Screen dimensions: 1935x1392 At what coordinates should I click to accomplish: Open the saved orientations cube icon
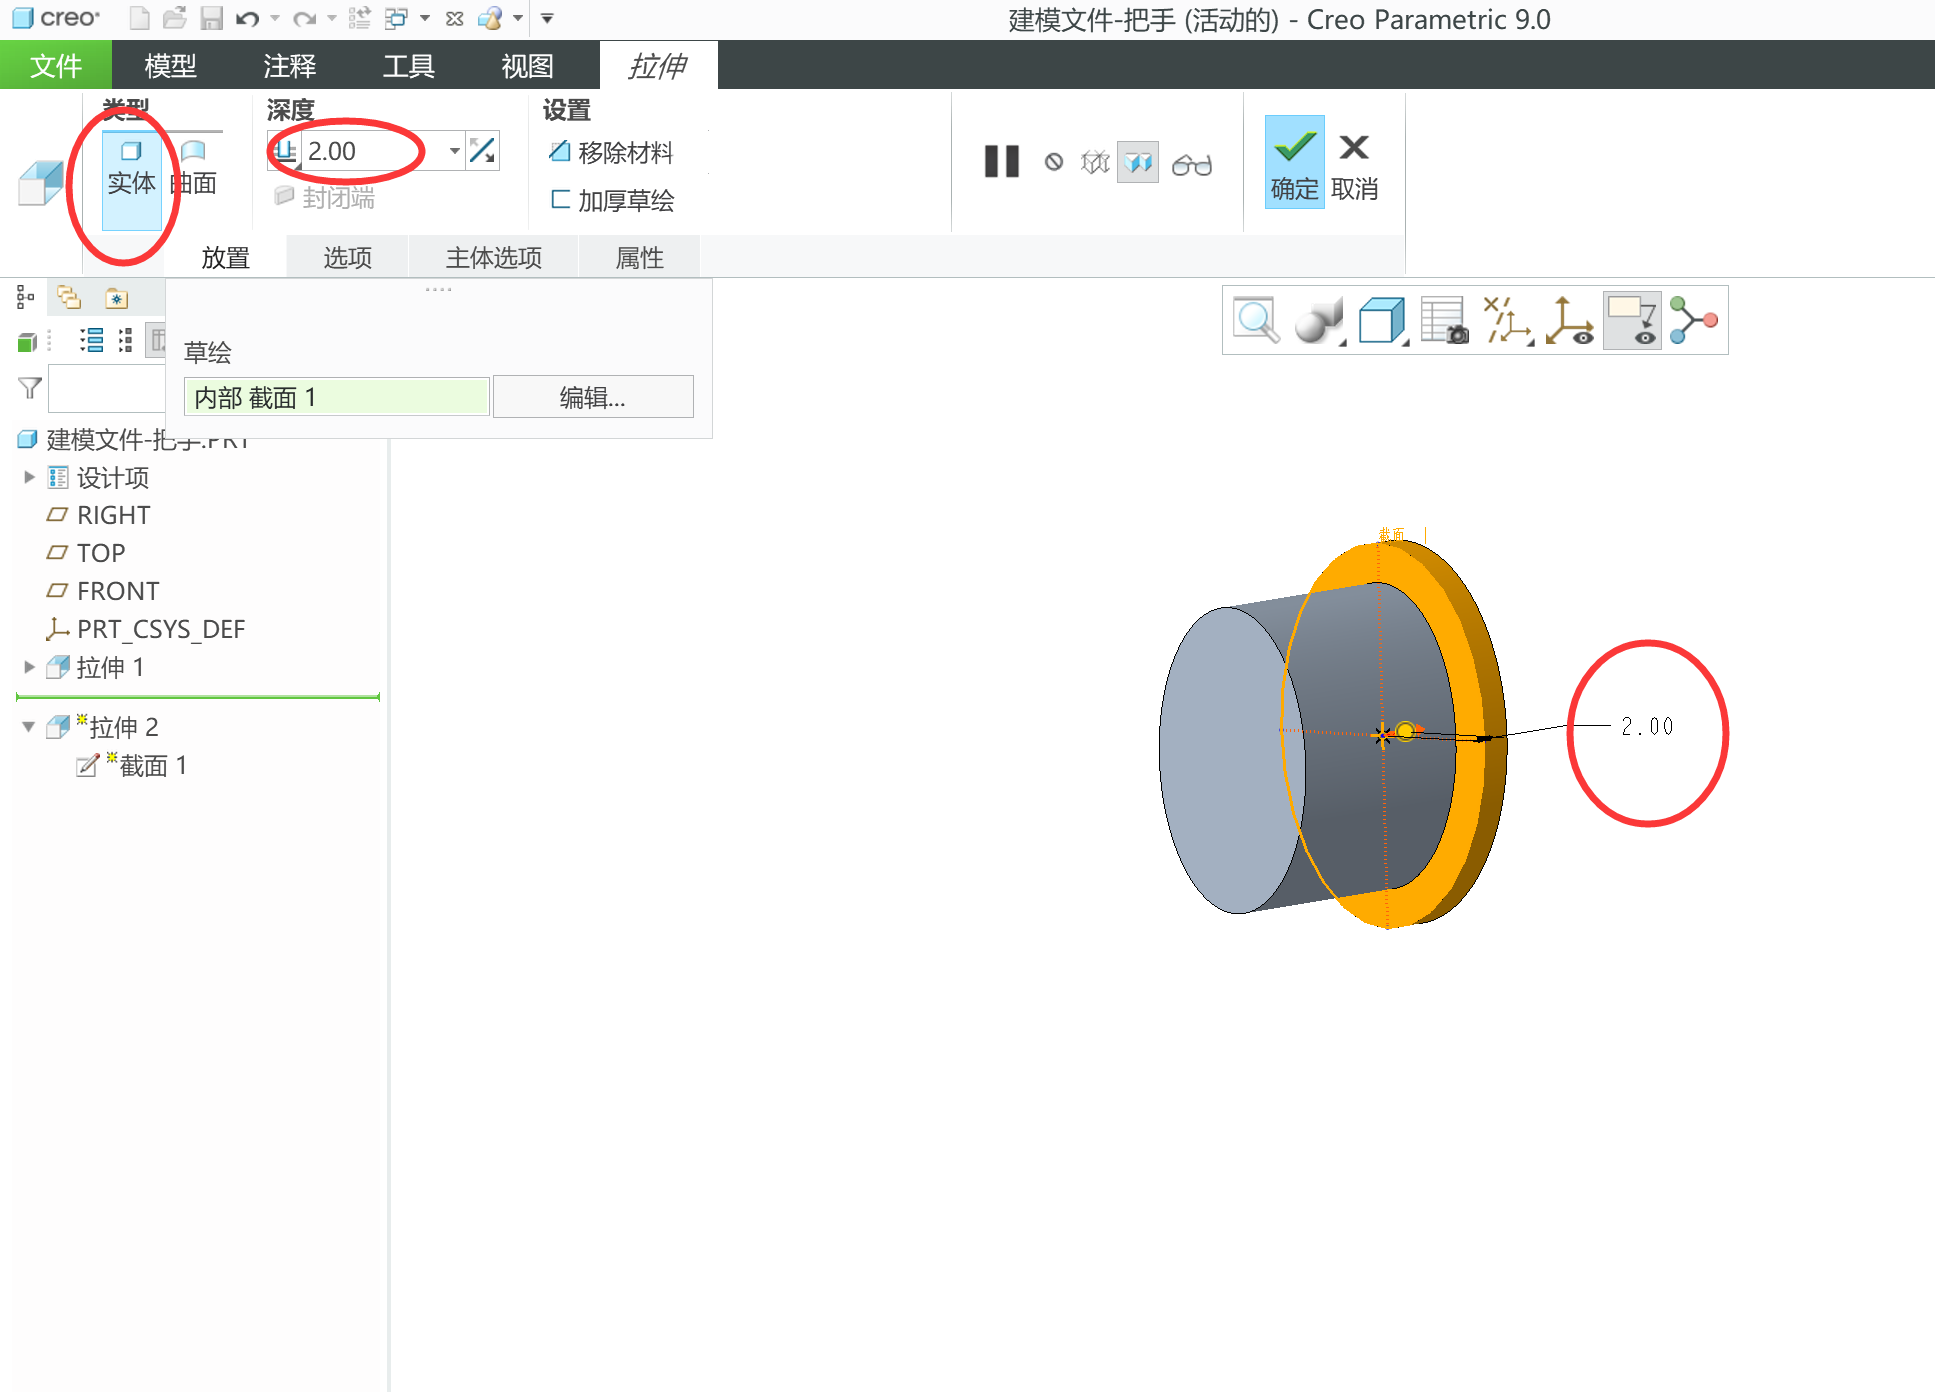tap(1382, 321)
